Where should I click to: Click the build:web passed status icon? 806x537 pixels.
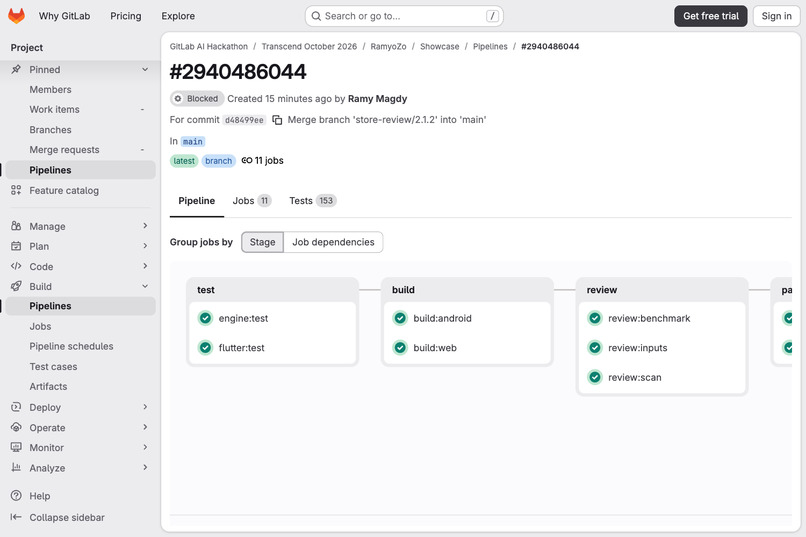point(400,347)
